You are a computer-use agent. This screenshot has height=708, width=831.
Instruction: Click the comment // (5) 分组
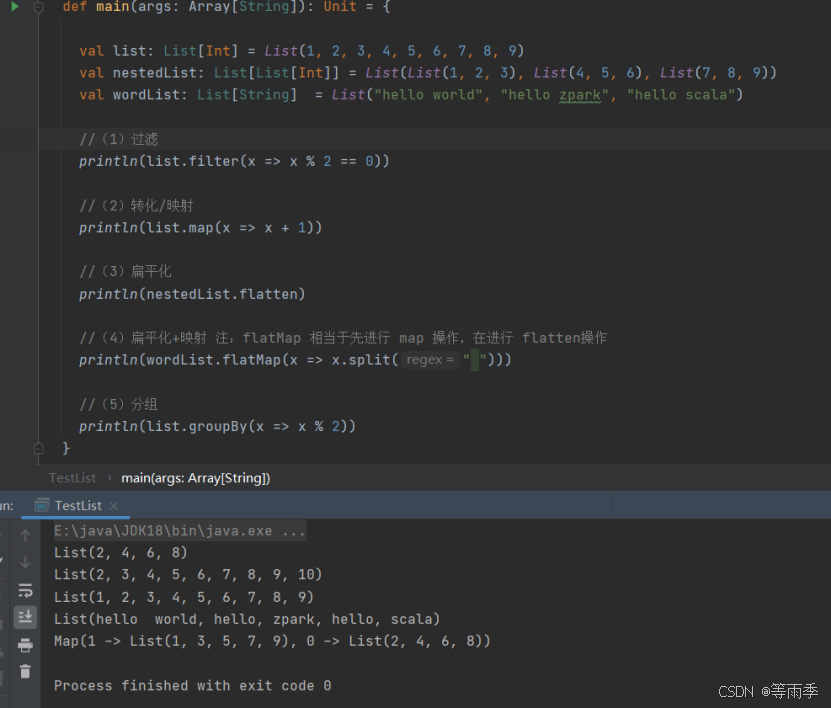(118, 404)
